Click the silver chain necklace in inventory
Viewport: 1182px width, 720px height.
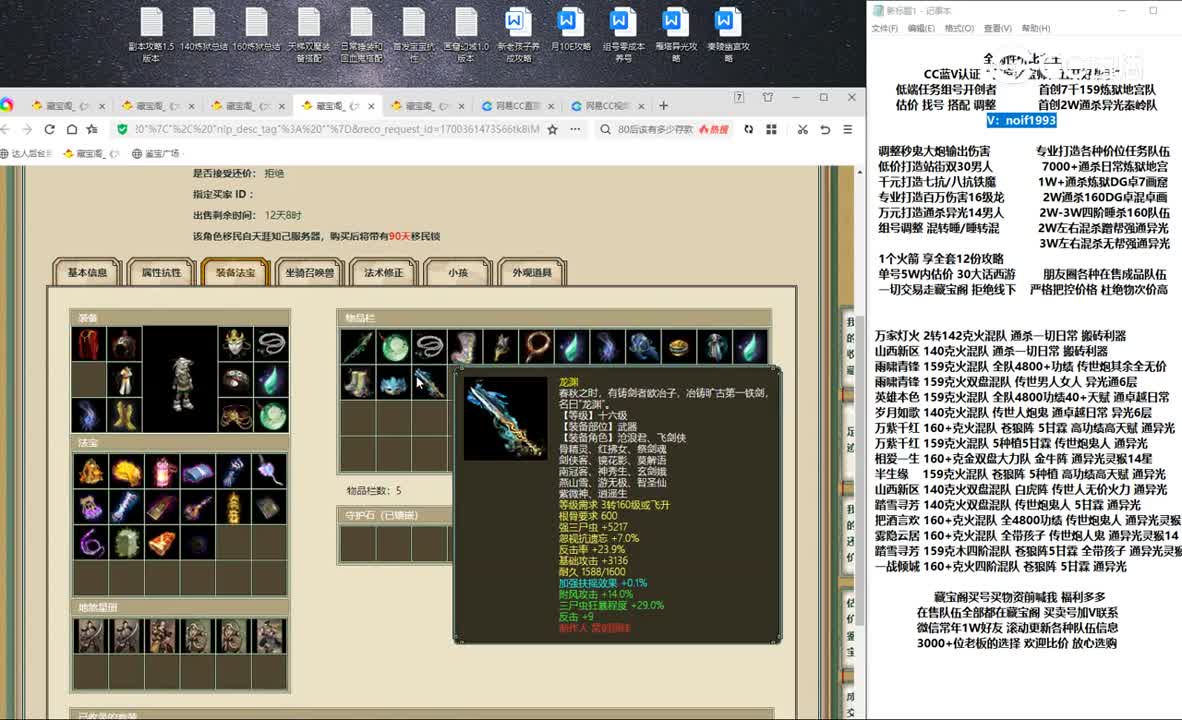point(429,347)
